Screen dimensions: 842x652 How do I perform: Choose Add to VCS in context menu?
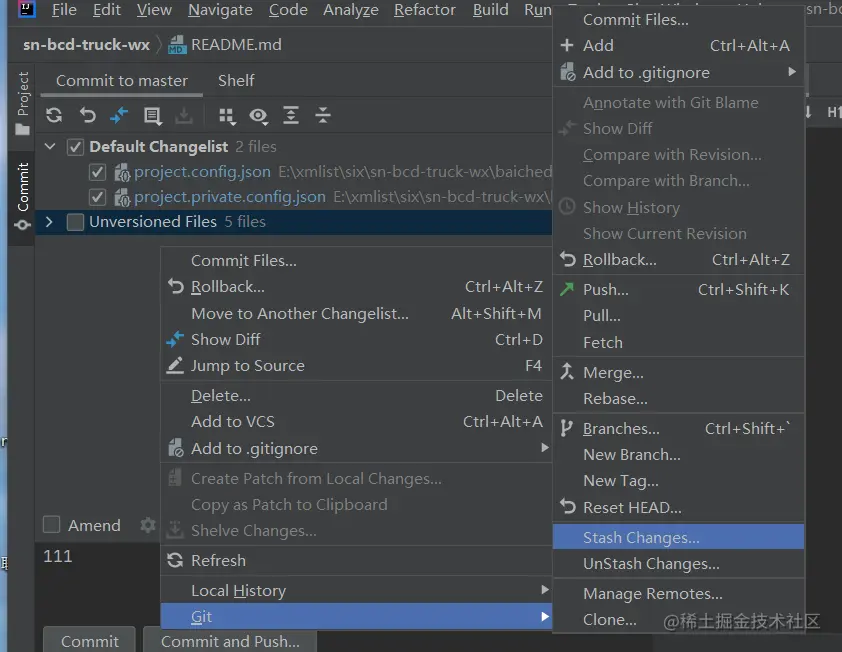click(357, 422)
